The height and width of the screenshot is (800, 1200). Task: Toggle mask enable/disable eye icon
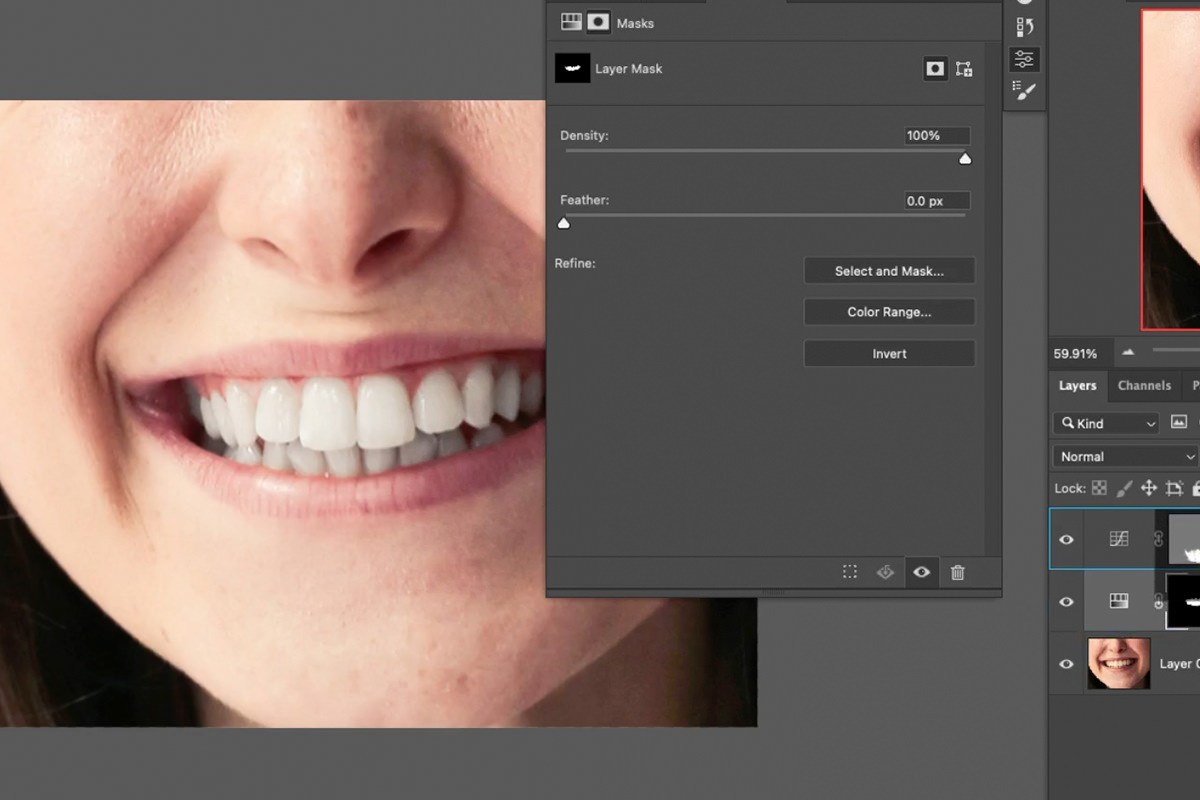(921, 572)
